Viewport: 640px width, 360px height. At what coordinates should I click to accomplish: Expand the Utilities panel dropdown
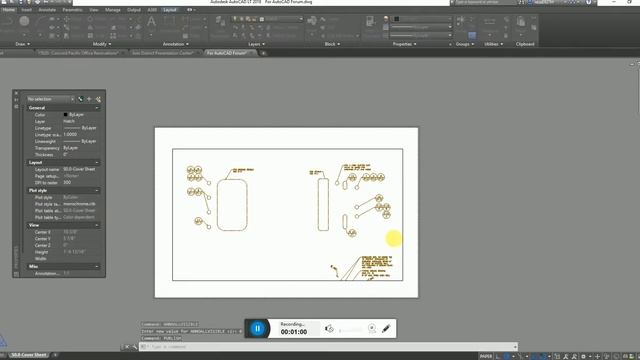[x=493, y=44]
